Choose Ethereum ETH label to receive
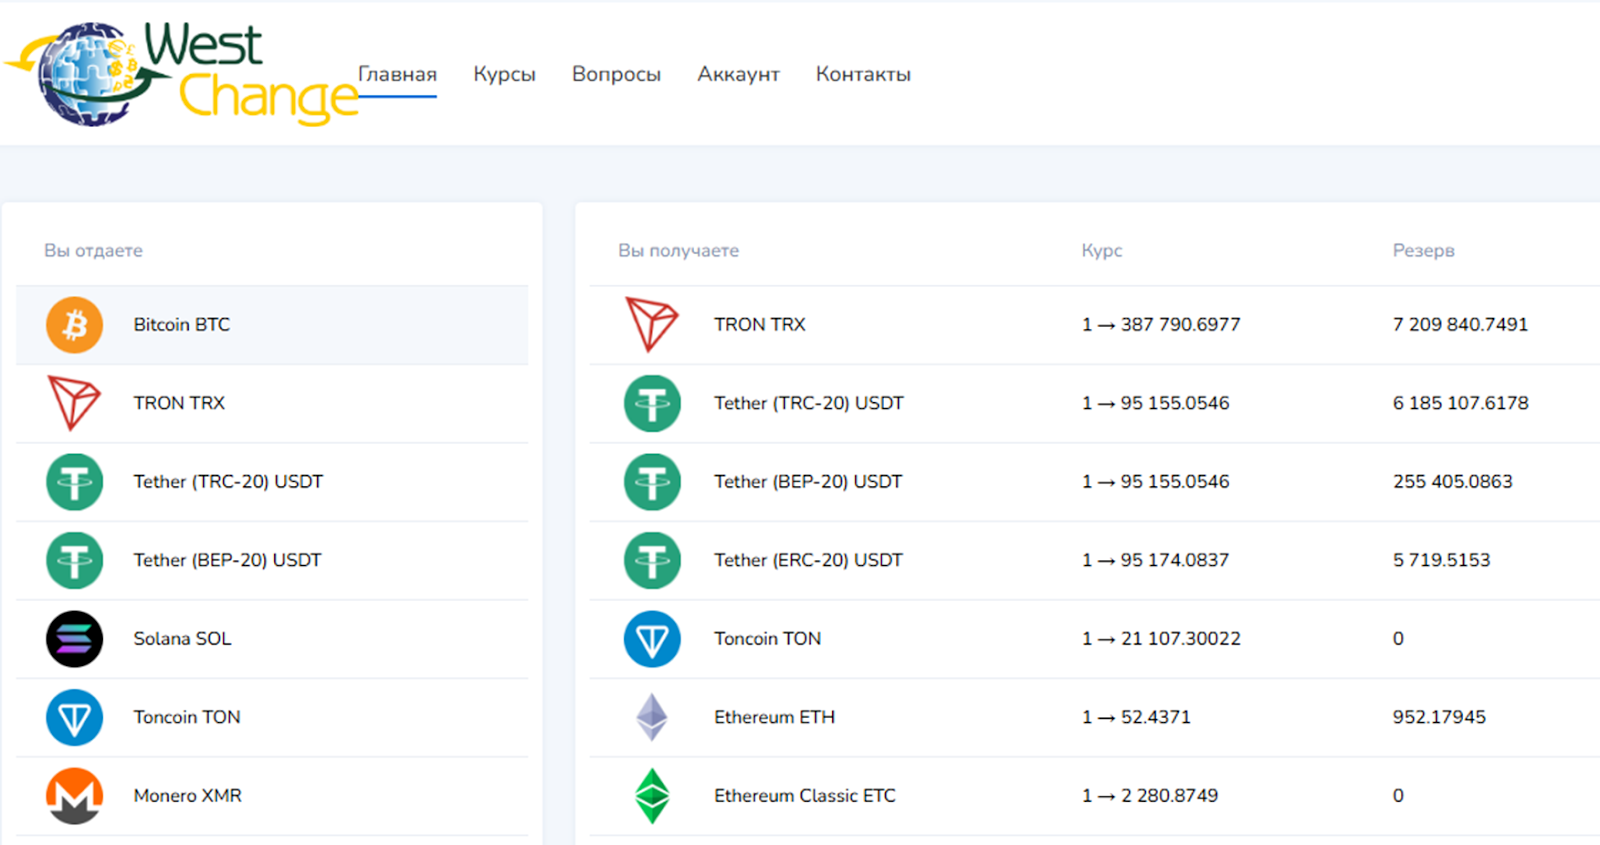 click(774, 717)
